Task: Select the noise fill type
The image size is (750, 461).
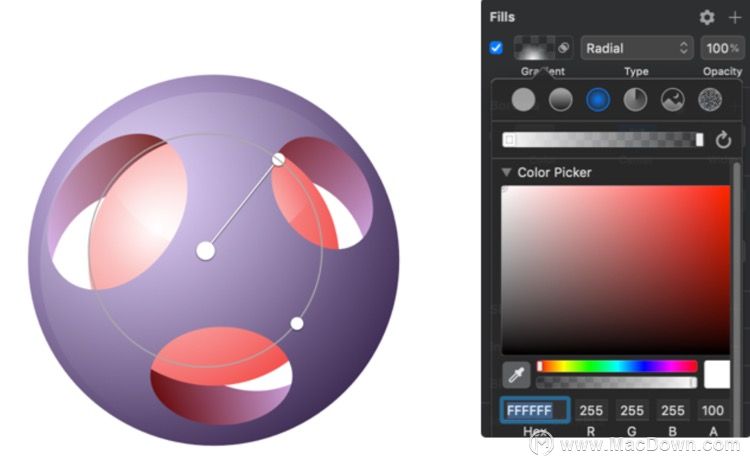Action: [x=710, y=100]
